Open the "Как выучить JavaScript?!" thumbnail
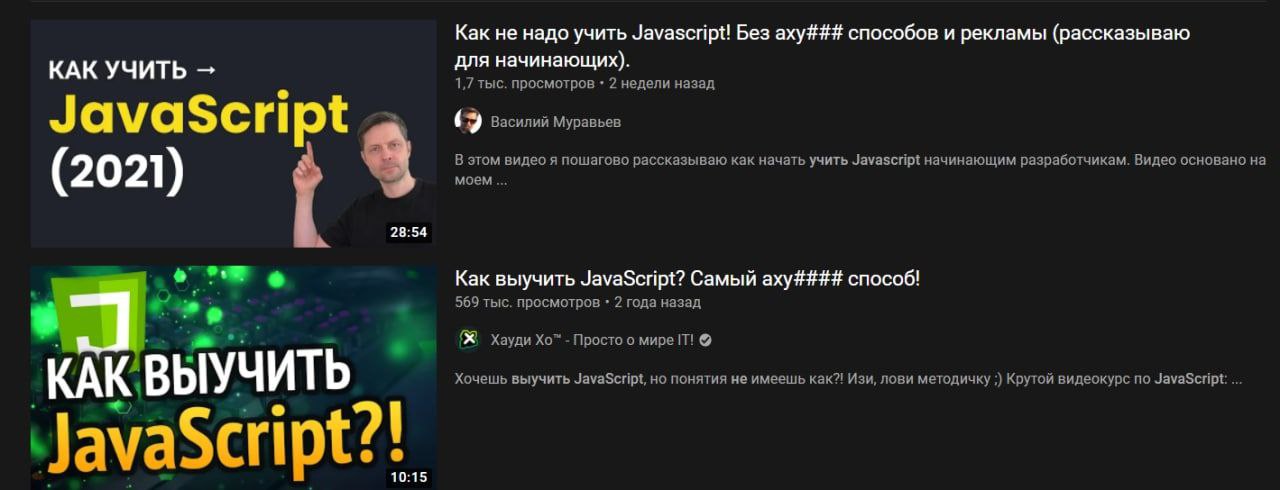This screenshot has height=490, width=1280. pos(233,378)
